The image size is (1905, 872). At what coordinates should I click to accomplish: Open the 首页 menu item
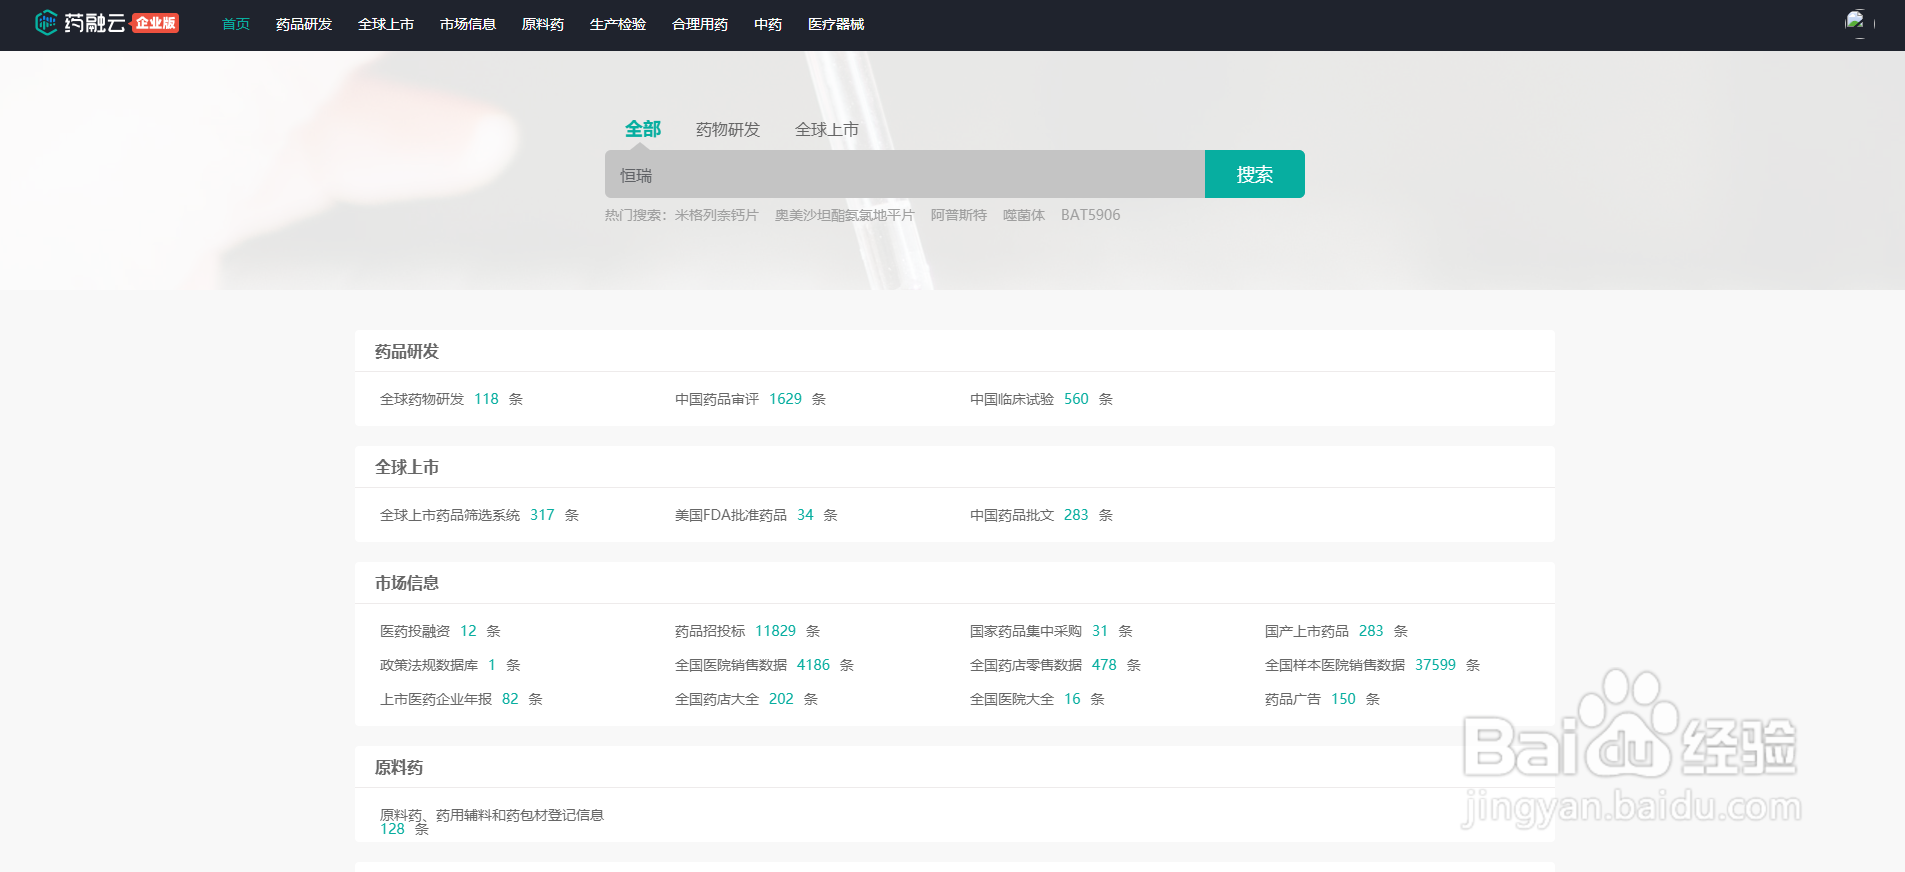(236, 24)
